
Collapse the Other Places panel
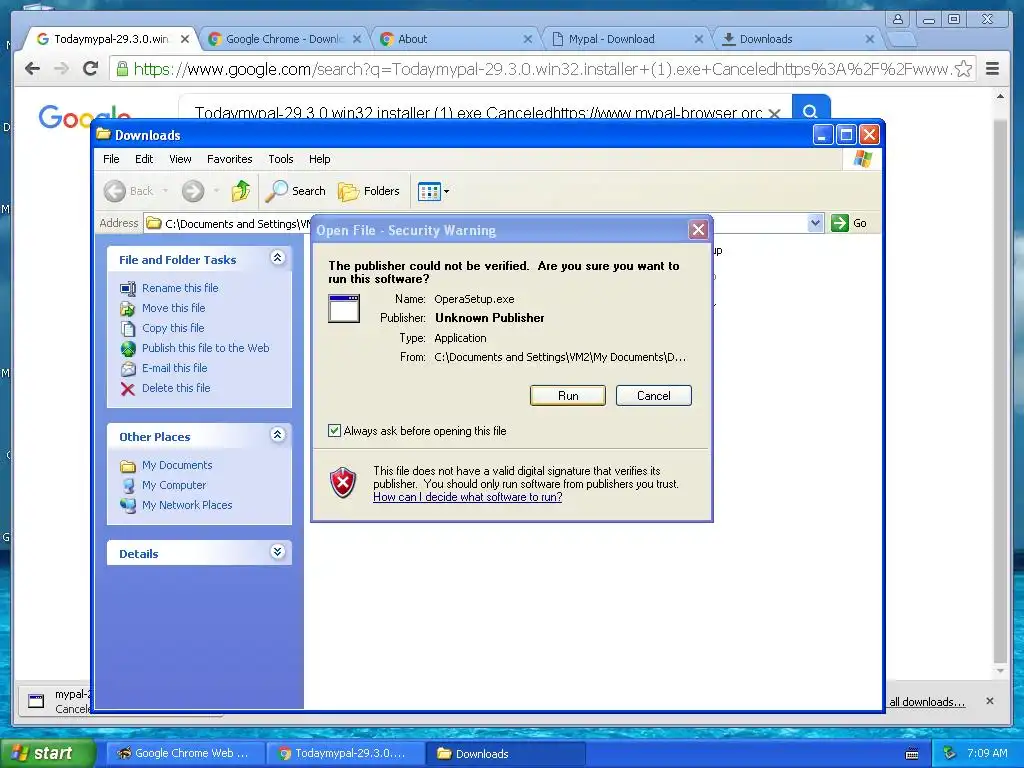click(x=278, y=435)
